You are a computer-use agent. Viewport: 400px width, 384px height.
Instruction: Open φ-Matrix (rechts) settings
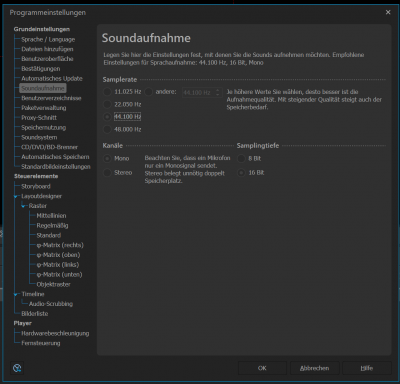[x=60, y=245]
